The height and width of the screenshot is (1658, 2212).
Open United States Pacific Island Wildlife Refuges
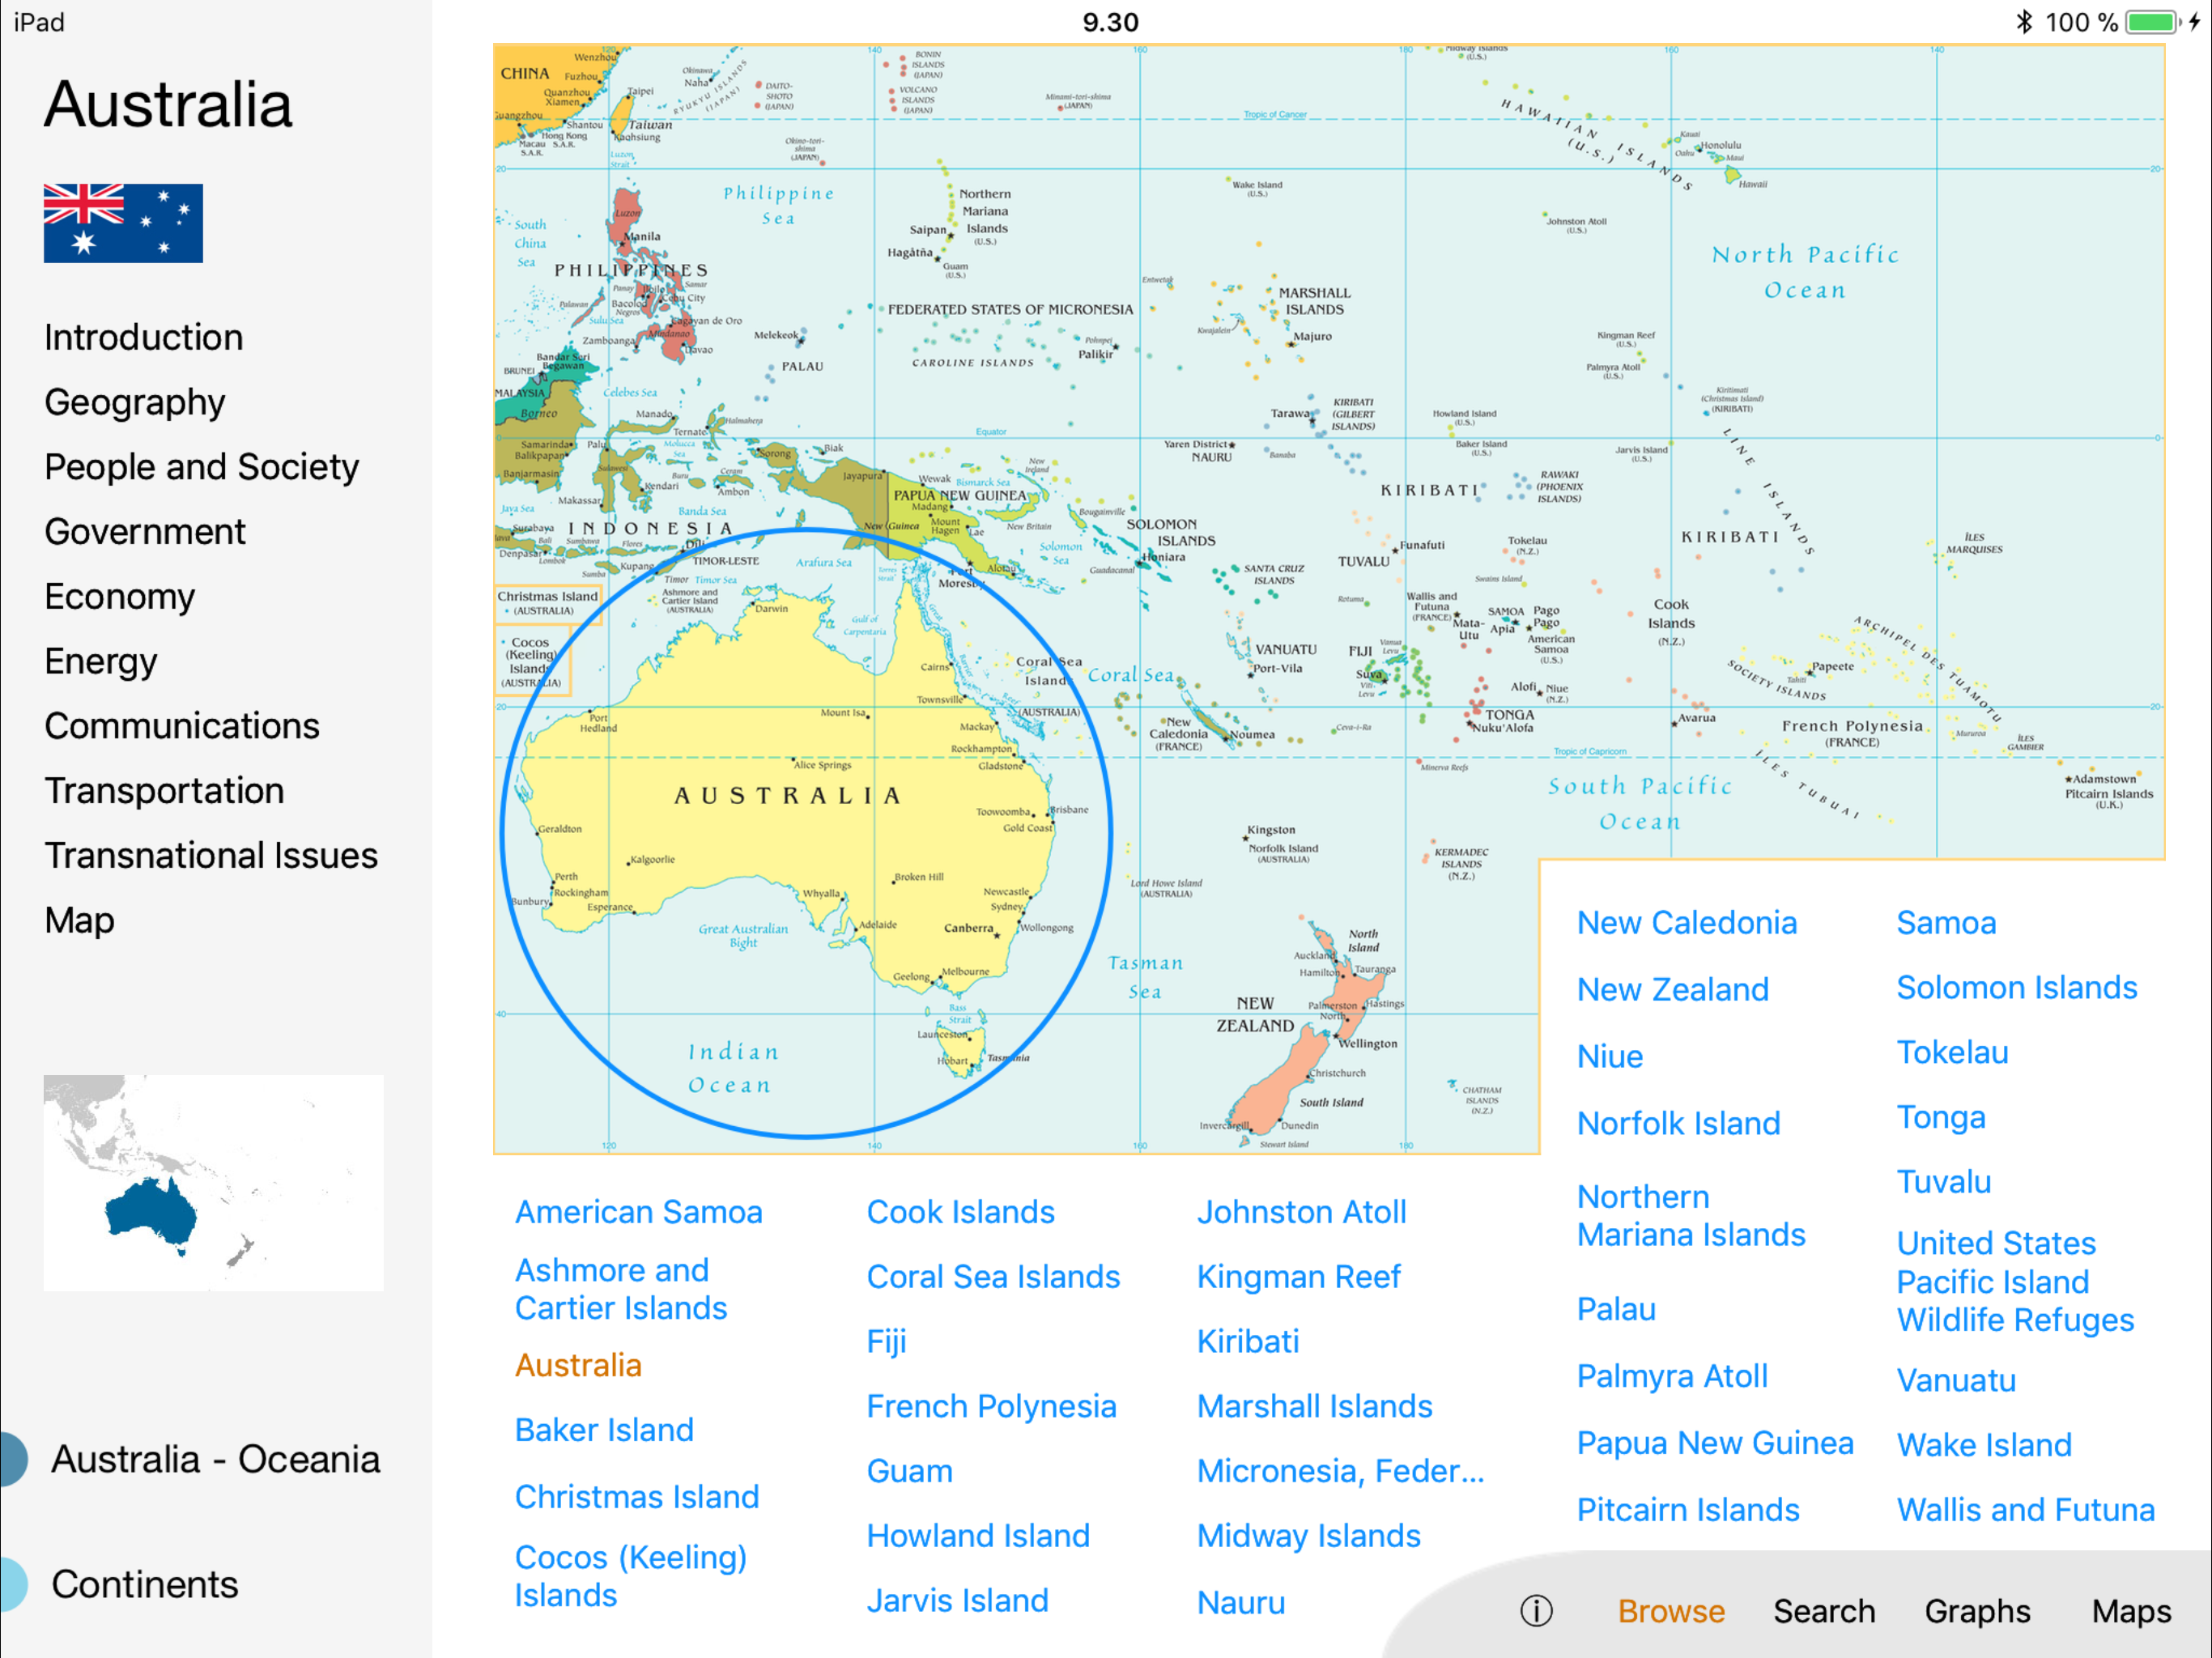click(2014, 1281)
